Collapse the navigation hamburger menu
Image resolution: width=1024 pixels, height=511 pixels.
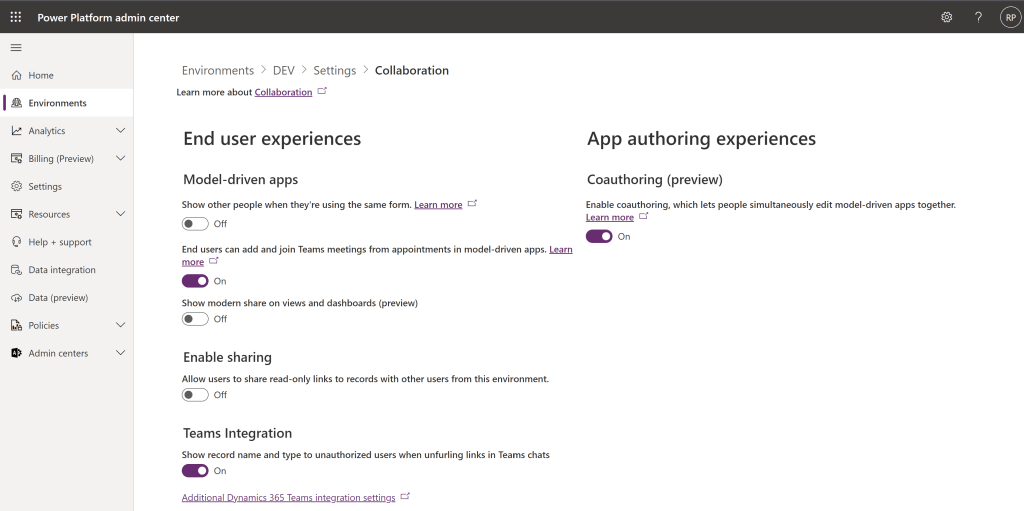pos(16,48)
